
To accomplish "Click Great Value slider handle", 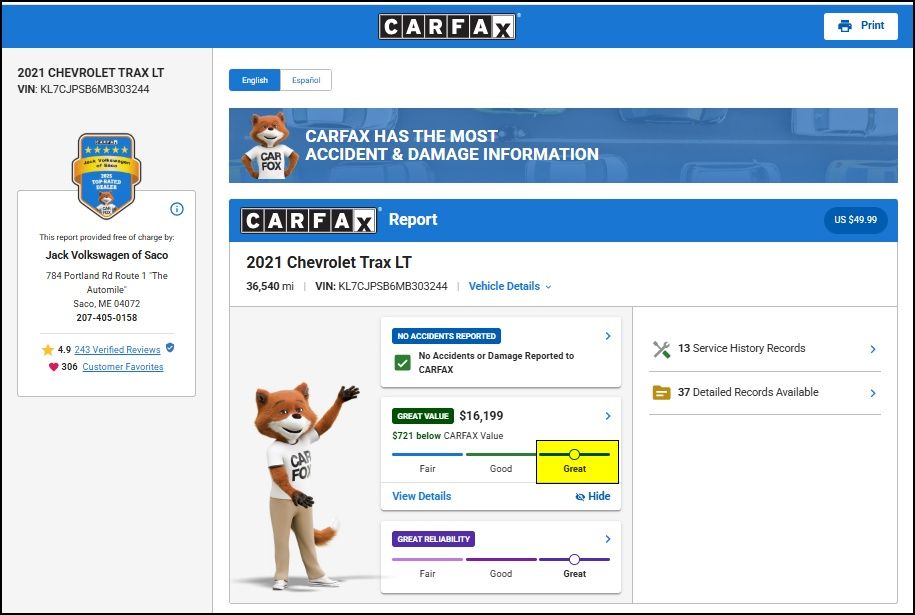I will [574, 454].
